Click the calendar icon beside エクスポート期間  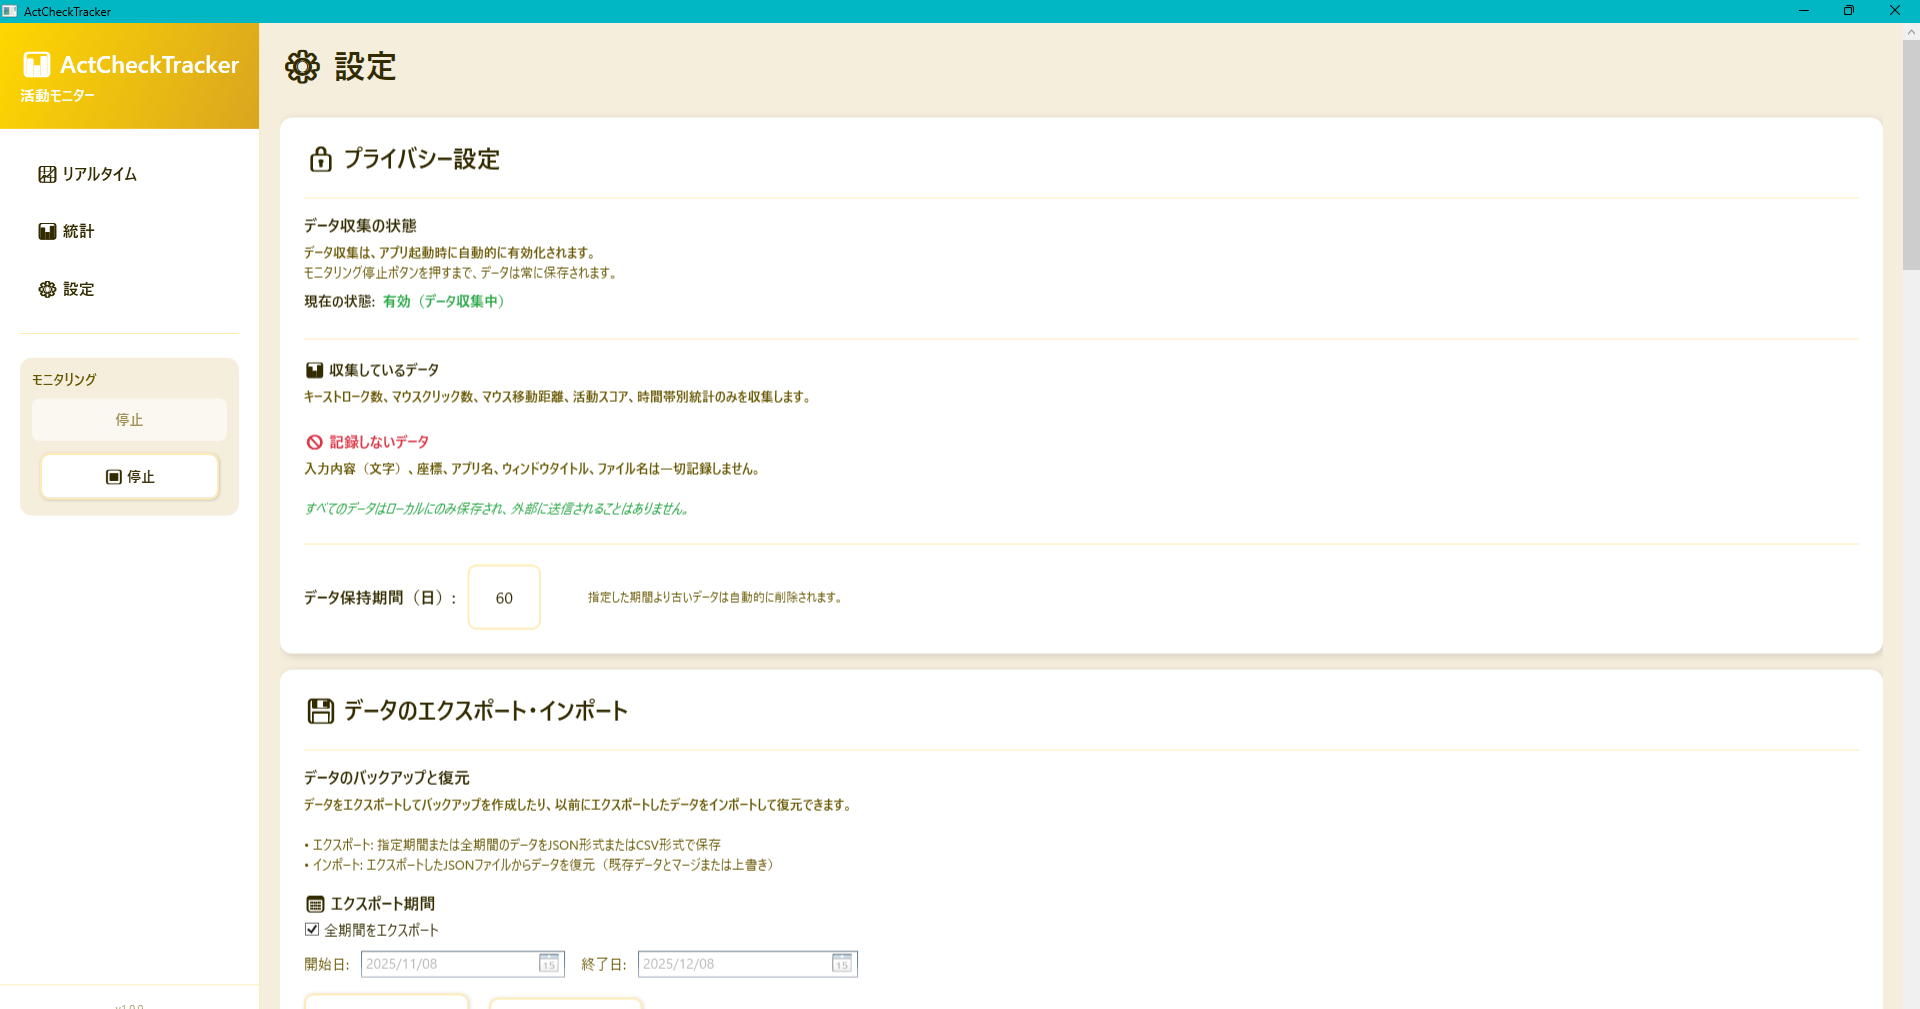[313, 903]
